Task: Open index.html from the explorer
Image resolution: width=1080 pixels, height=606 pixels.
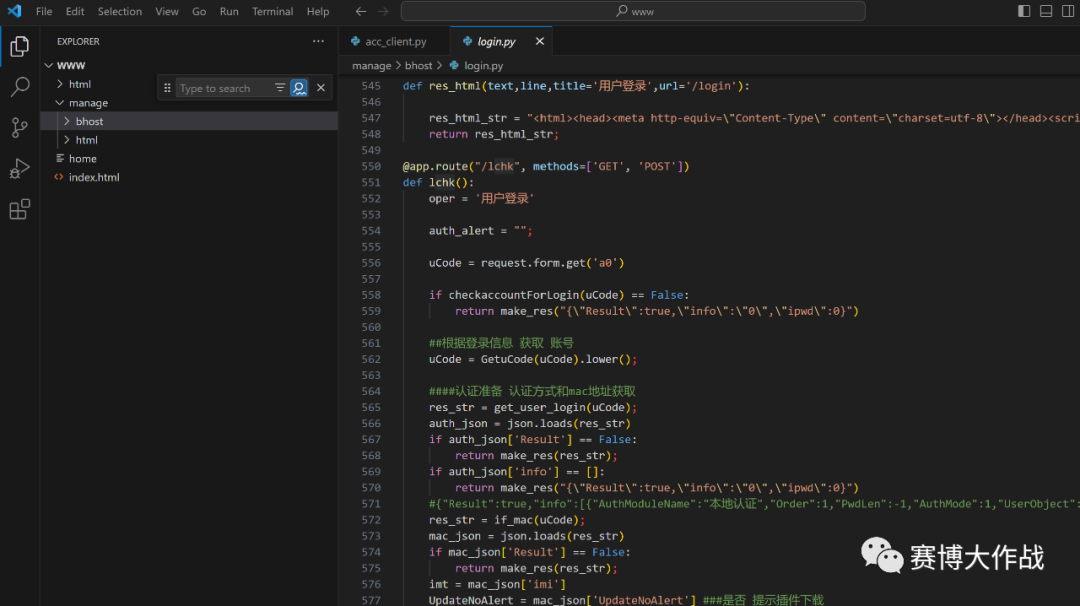Action: point(93,177)
